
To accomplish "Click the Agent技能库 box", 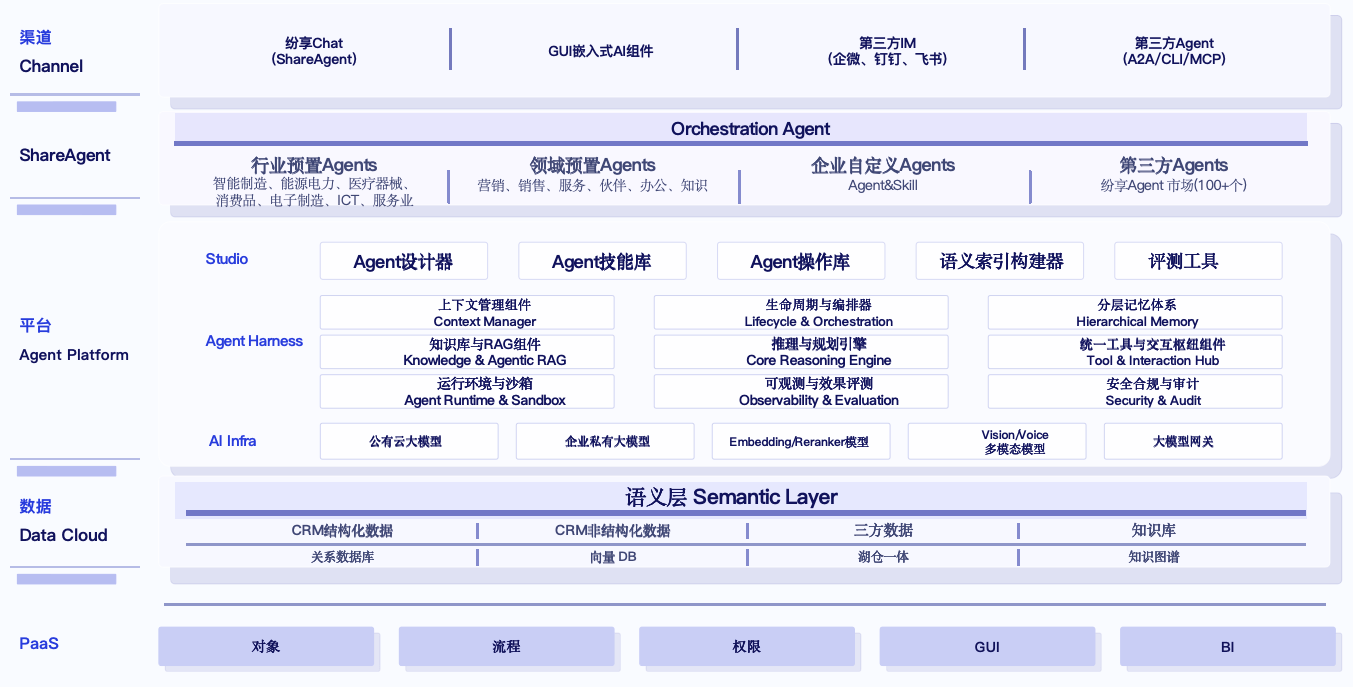I will pos(602,261).
